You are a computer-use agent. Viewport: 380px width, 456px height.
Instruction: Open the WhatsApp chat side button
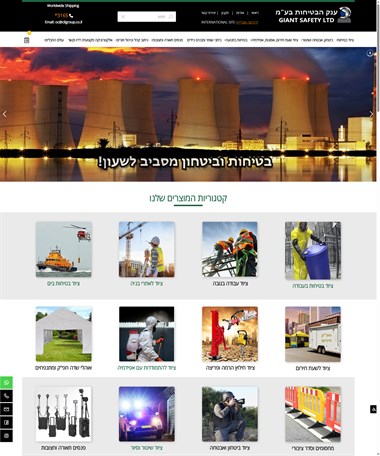(6, 382)
